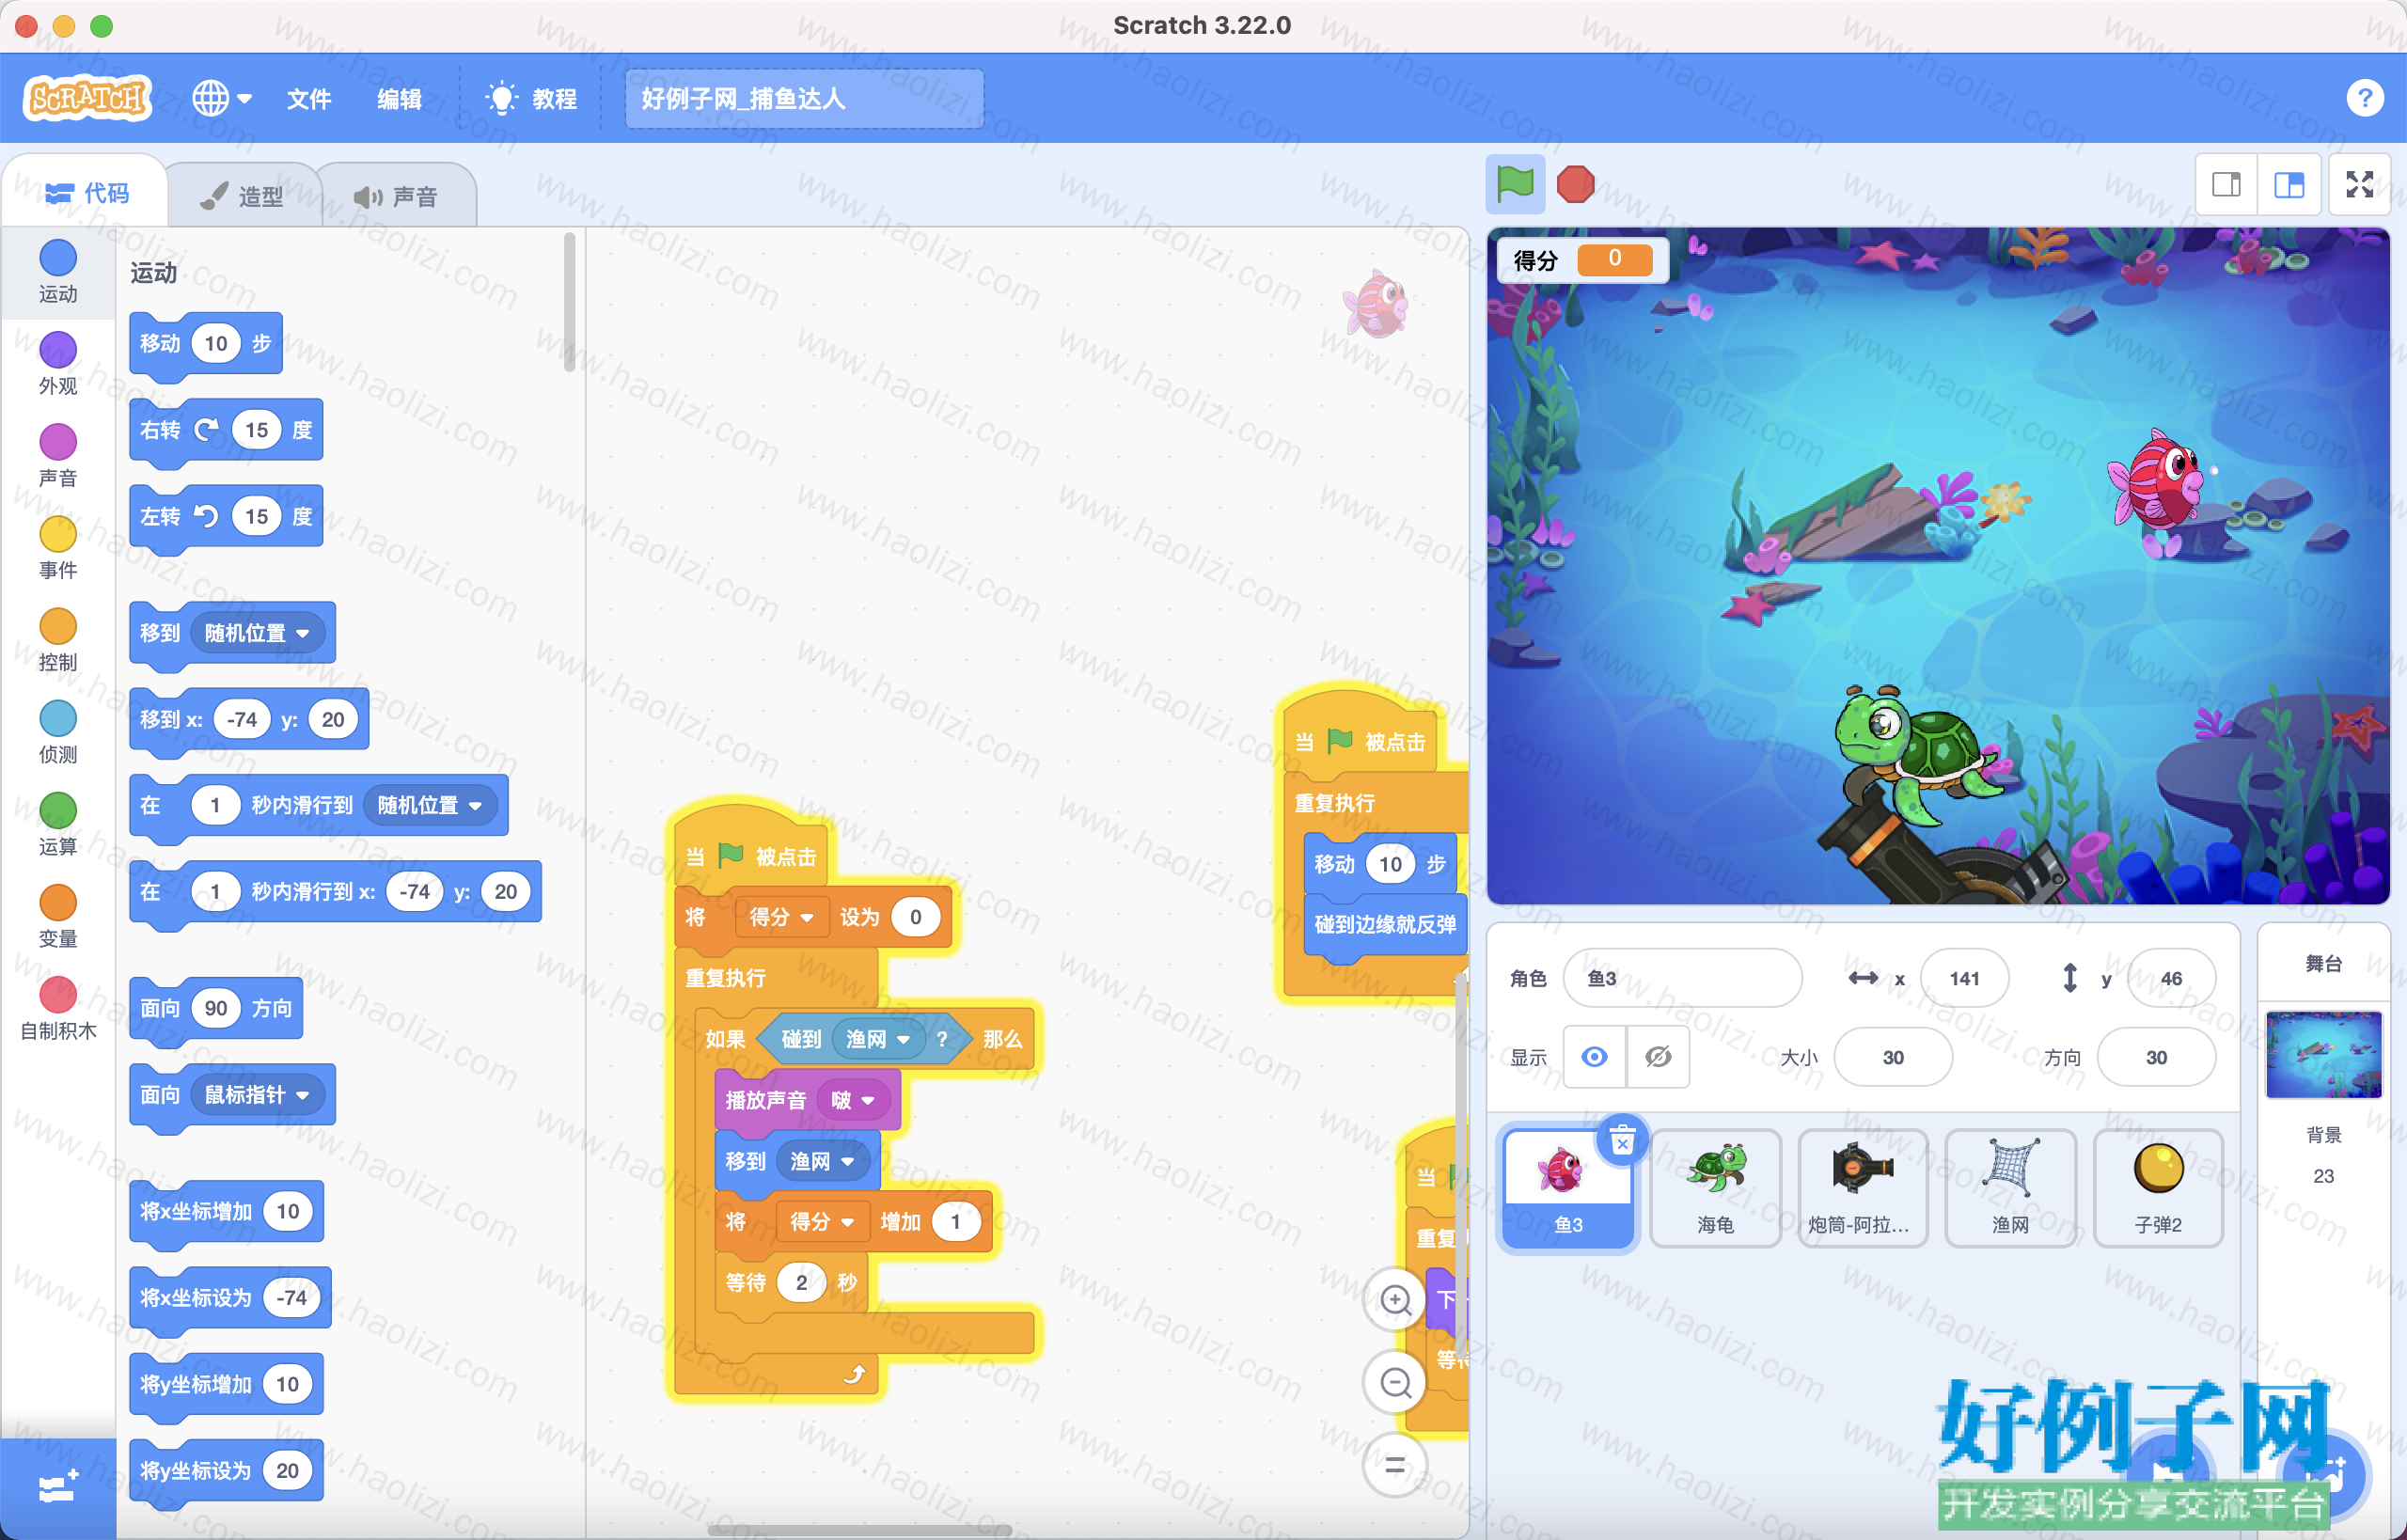
Task: Open the help question mark icon
Action: click(2364, 98)
